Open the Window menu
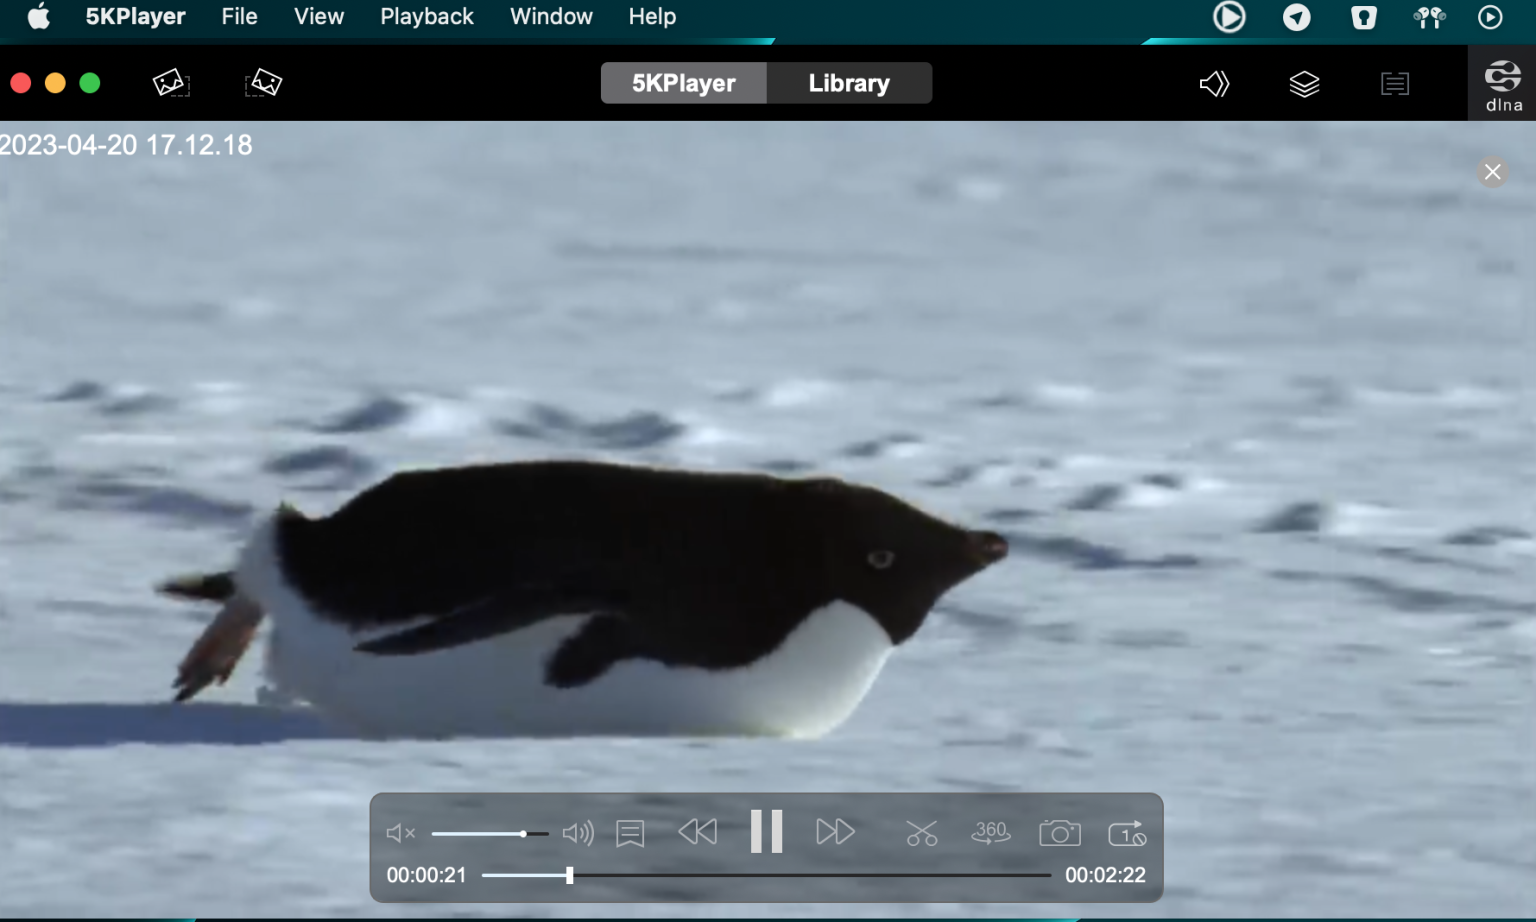This screenshot has width=1536, height=922. click(x=551, y=17)
